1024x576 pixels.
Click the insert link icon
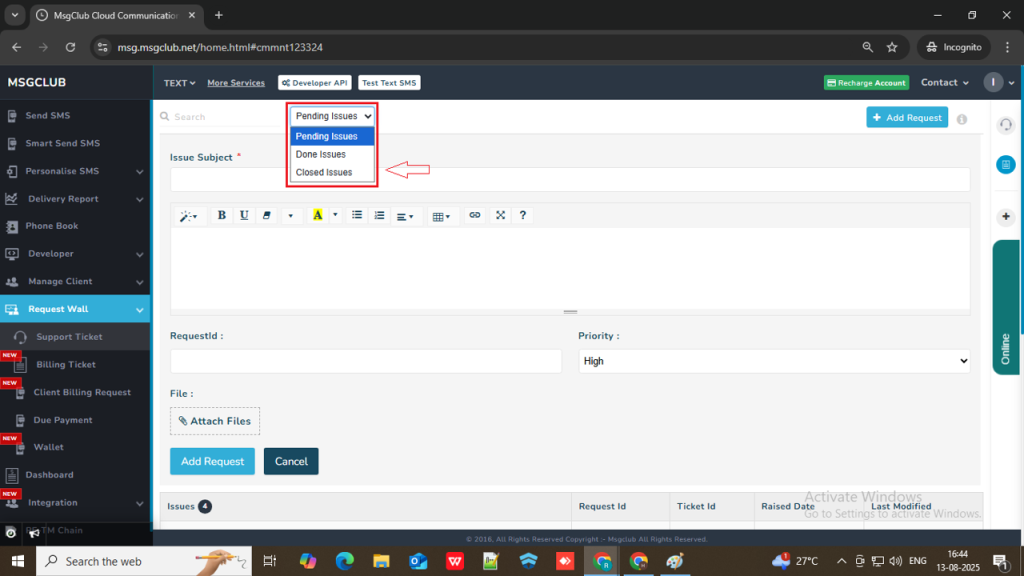click(475, 216)
